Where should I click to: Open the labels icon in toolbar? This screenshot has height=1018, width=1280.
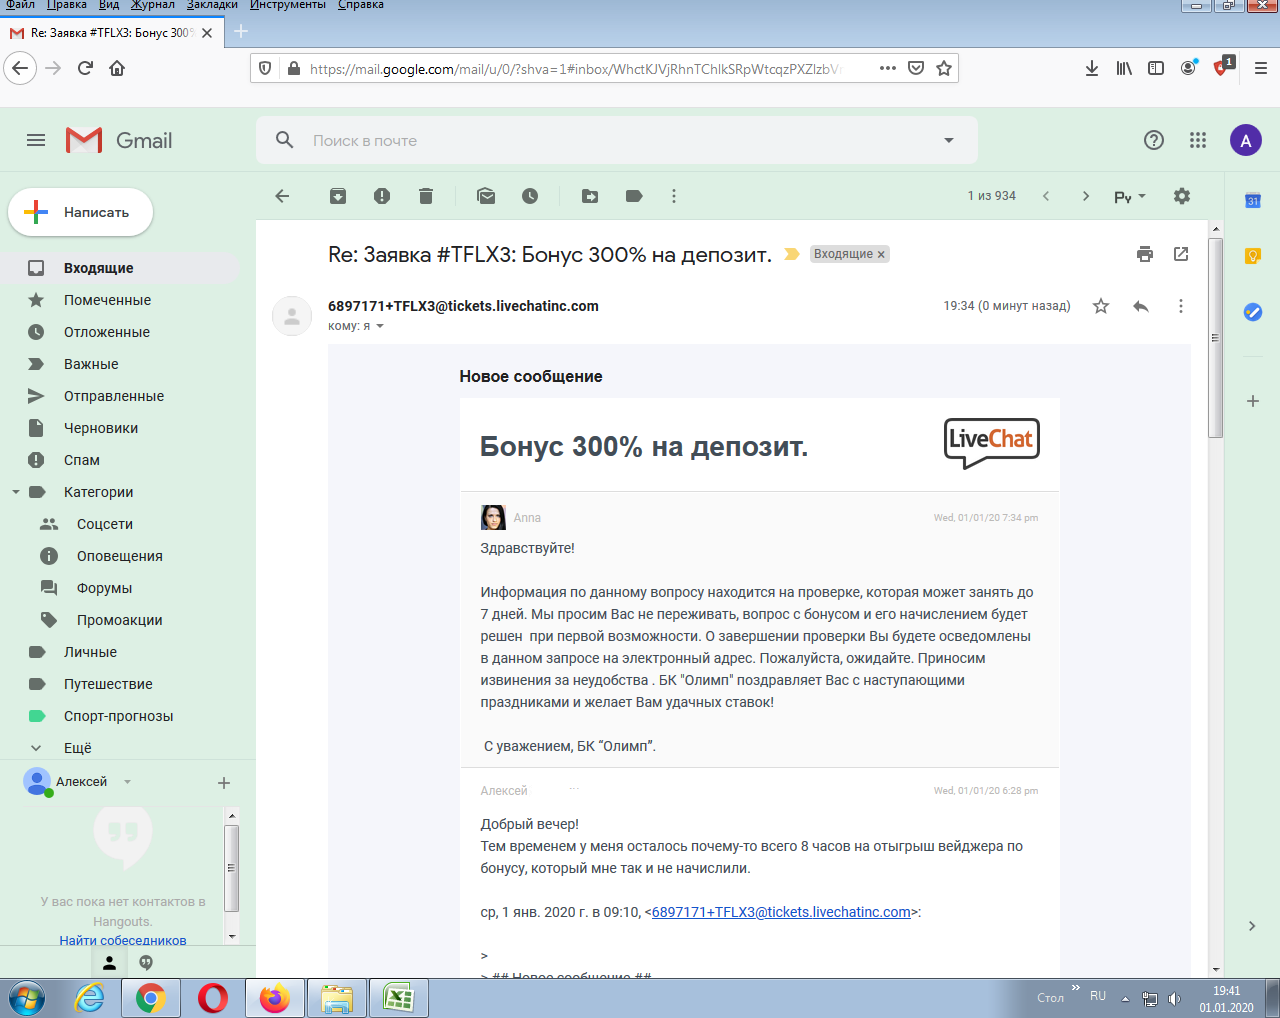[x=634, y=196]
